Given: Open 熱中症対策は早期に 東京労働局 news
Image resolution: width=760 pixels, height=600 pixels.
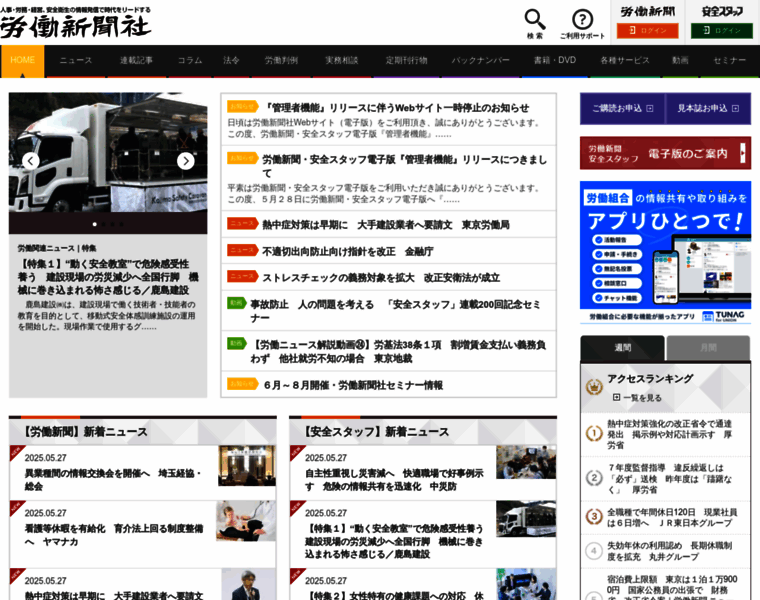Looking at the screenshot, I should click(x=388, y=224).
